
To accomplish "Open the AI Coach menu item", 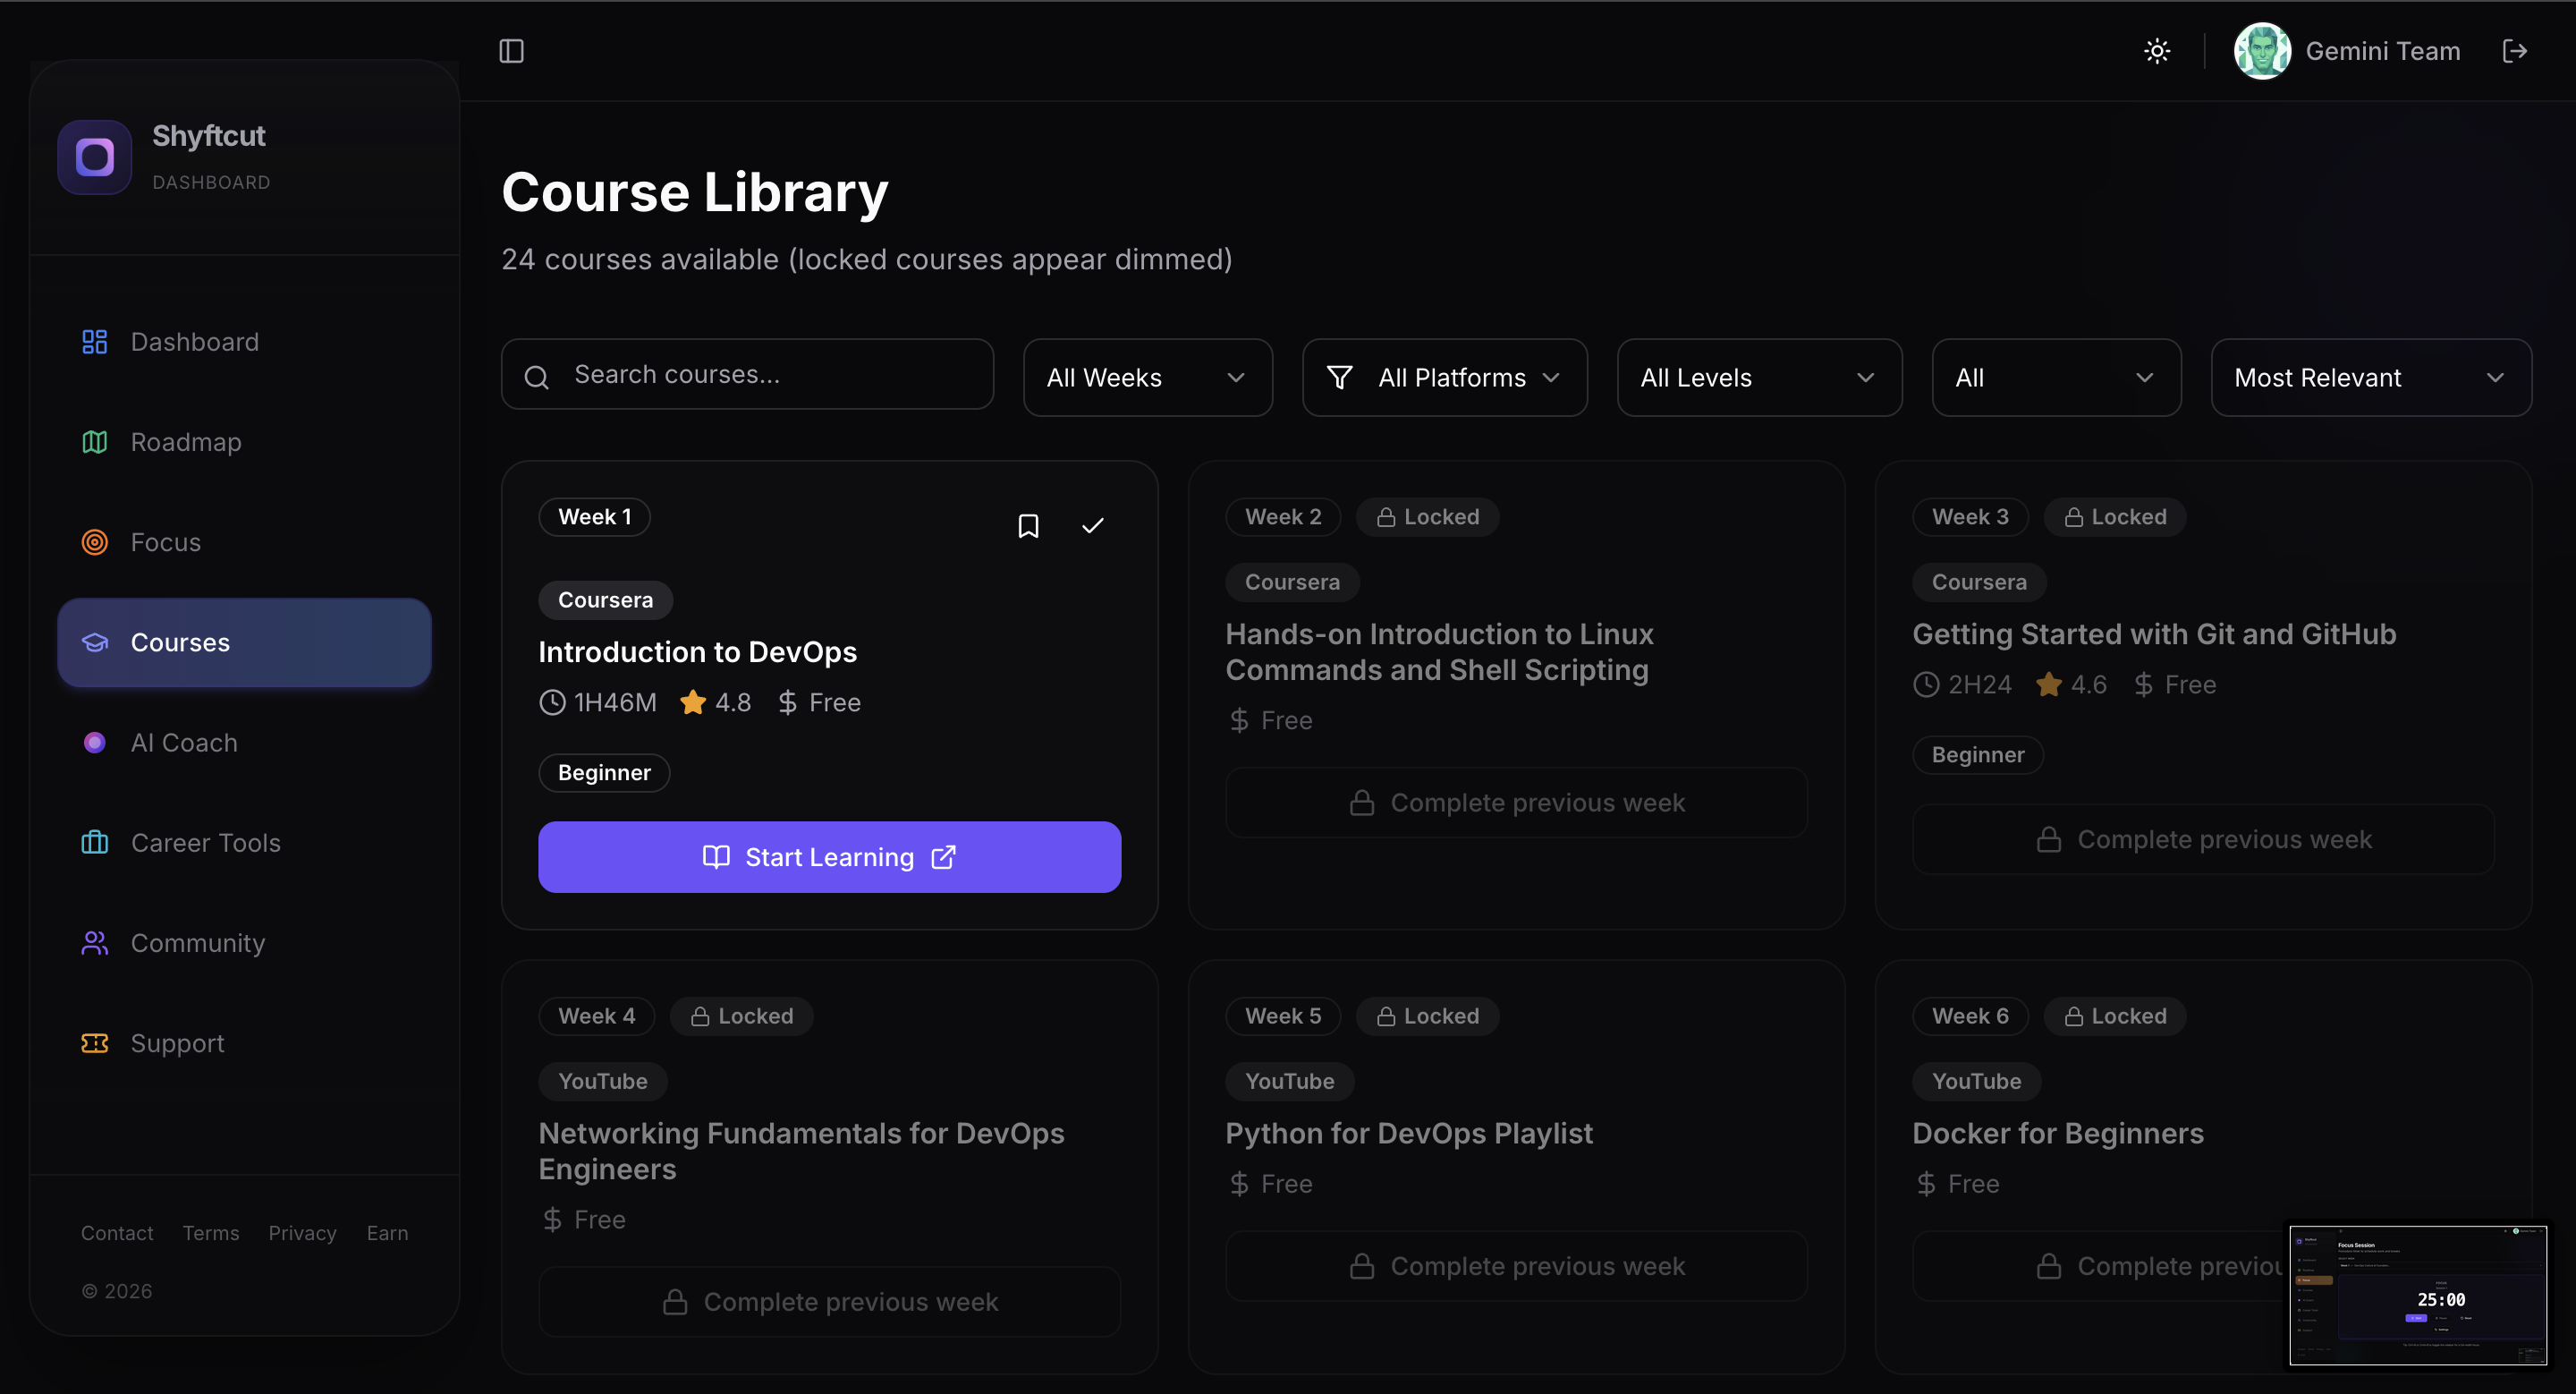I will [x=184, y=743].
